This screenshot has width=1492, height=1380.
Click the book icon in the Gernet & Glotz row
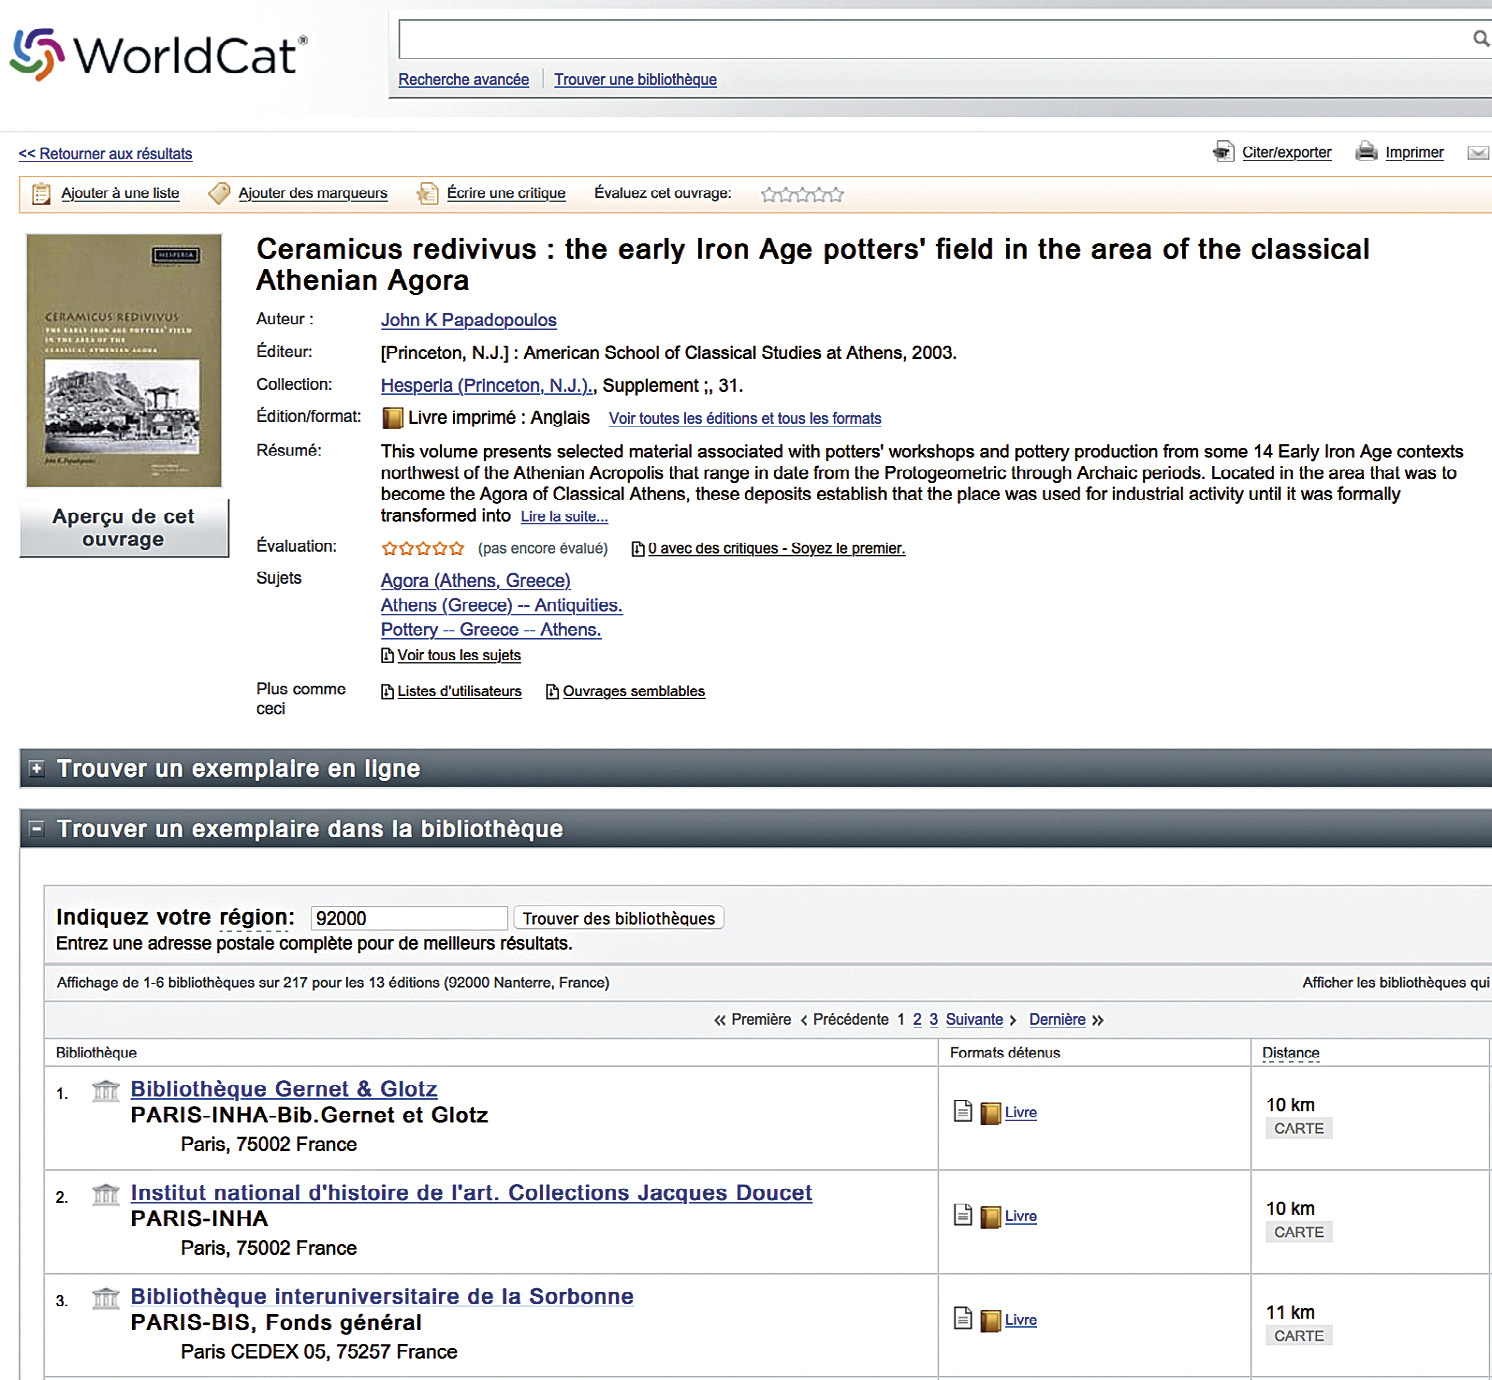pos(990,1113)
